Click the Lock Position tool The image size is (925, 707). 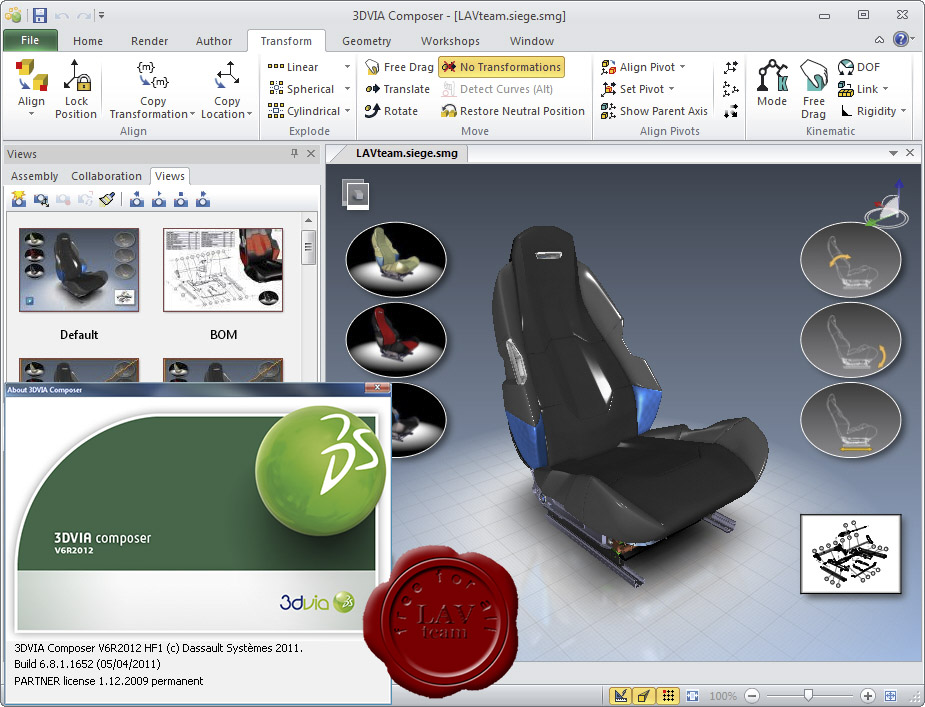76,89
